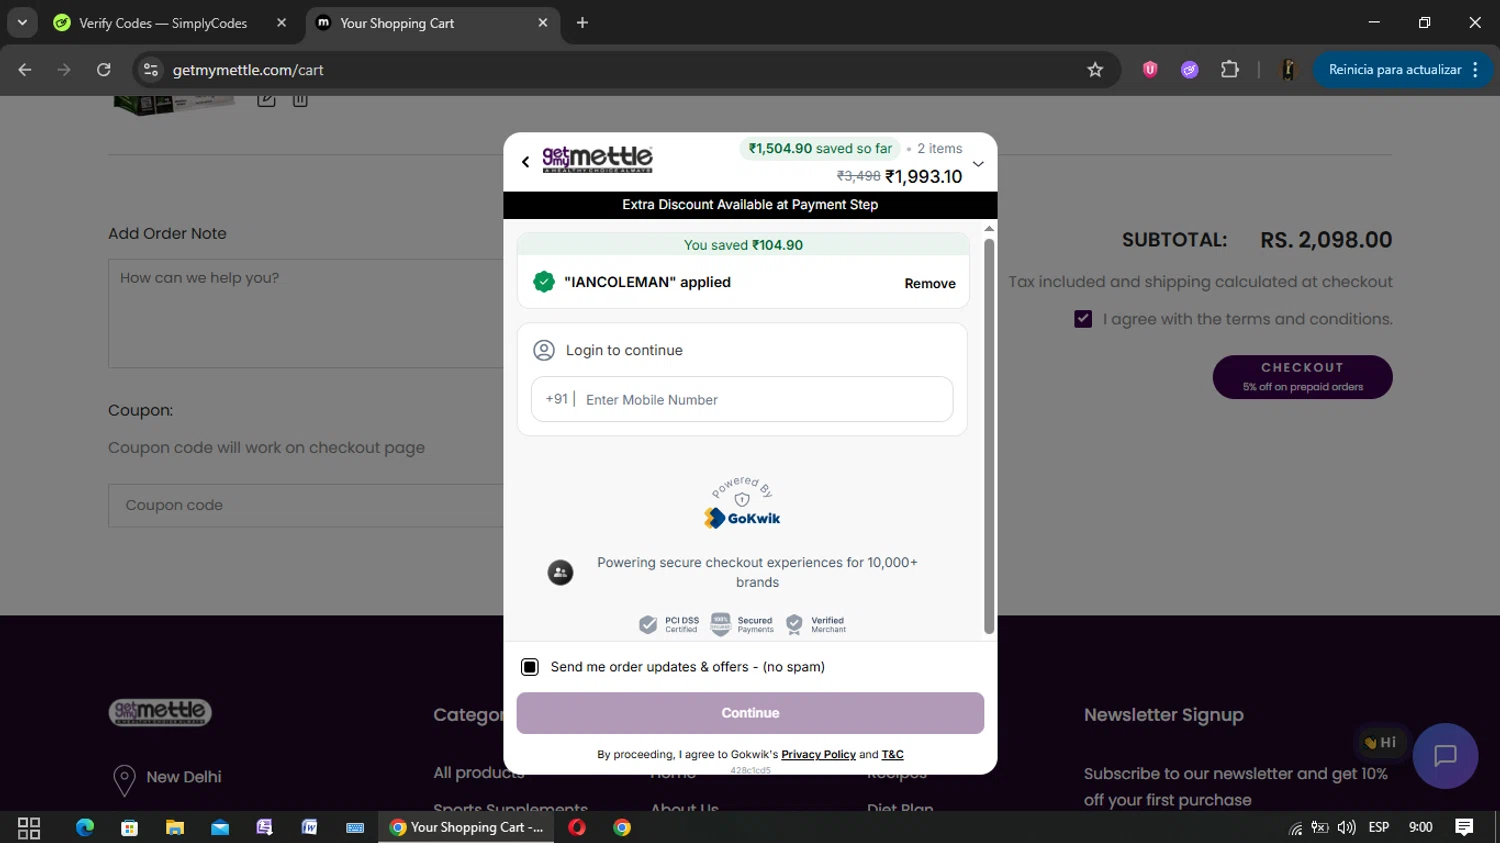Click the PCI DSS Certified badge
Screen dimensions: 1500x843
pyautogui.click(x=669, y=625)
